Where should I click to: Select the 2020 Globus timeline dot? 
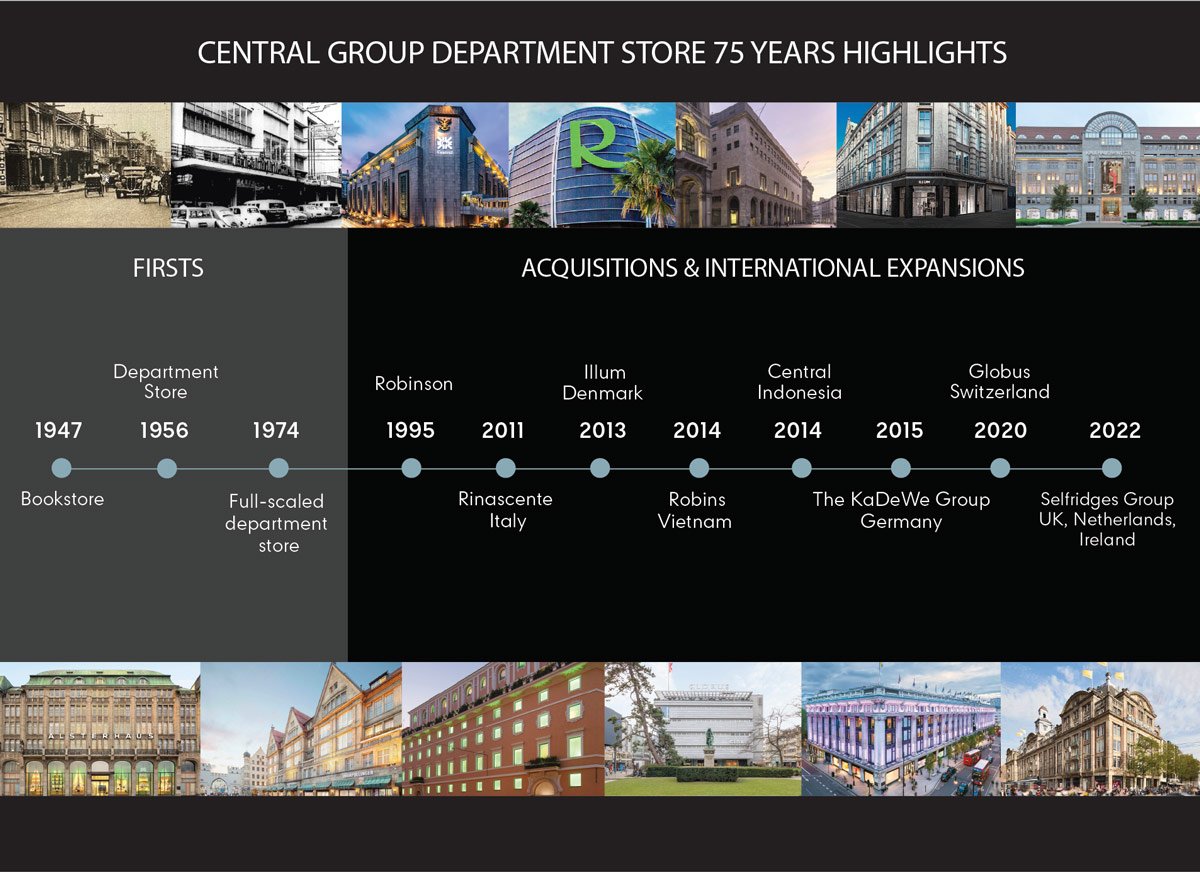click(x=1000, y=468)
